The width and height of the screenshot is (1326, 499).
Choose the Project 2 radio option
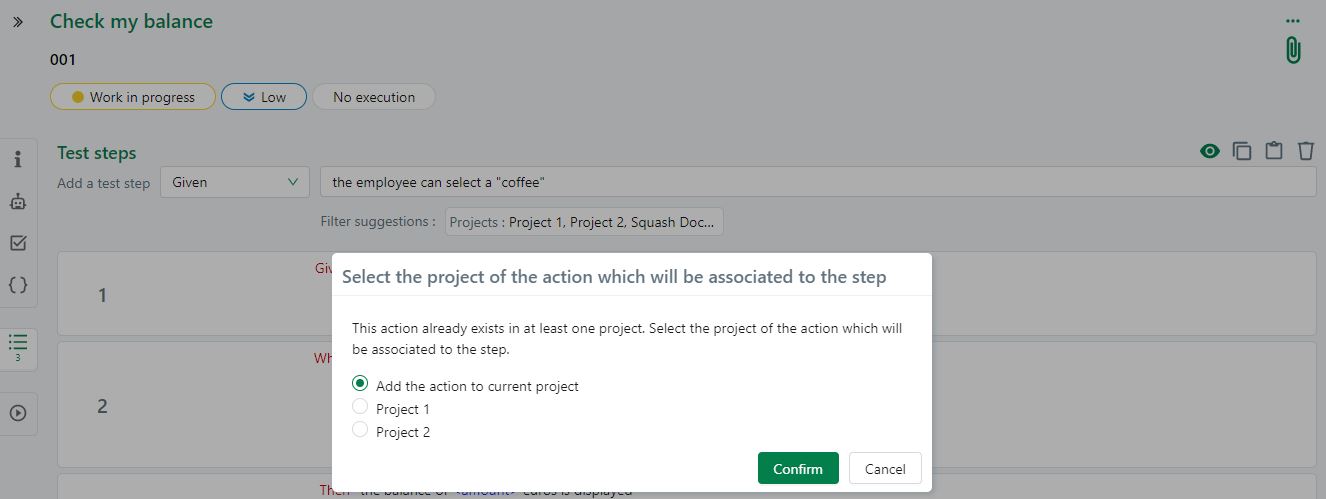coord(361,430)
